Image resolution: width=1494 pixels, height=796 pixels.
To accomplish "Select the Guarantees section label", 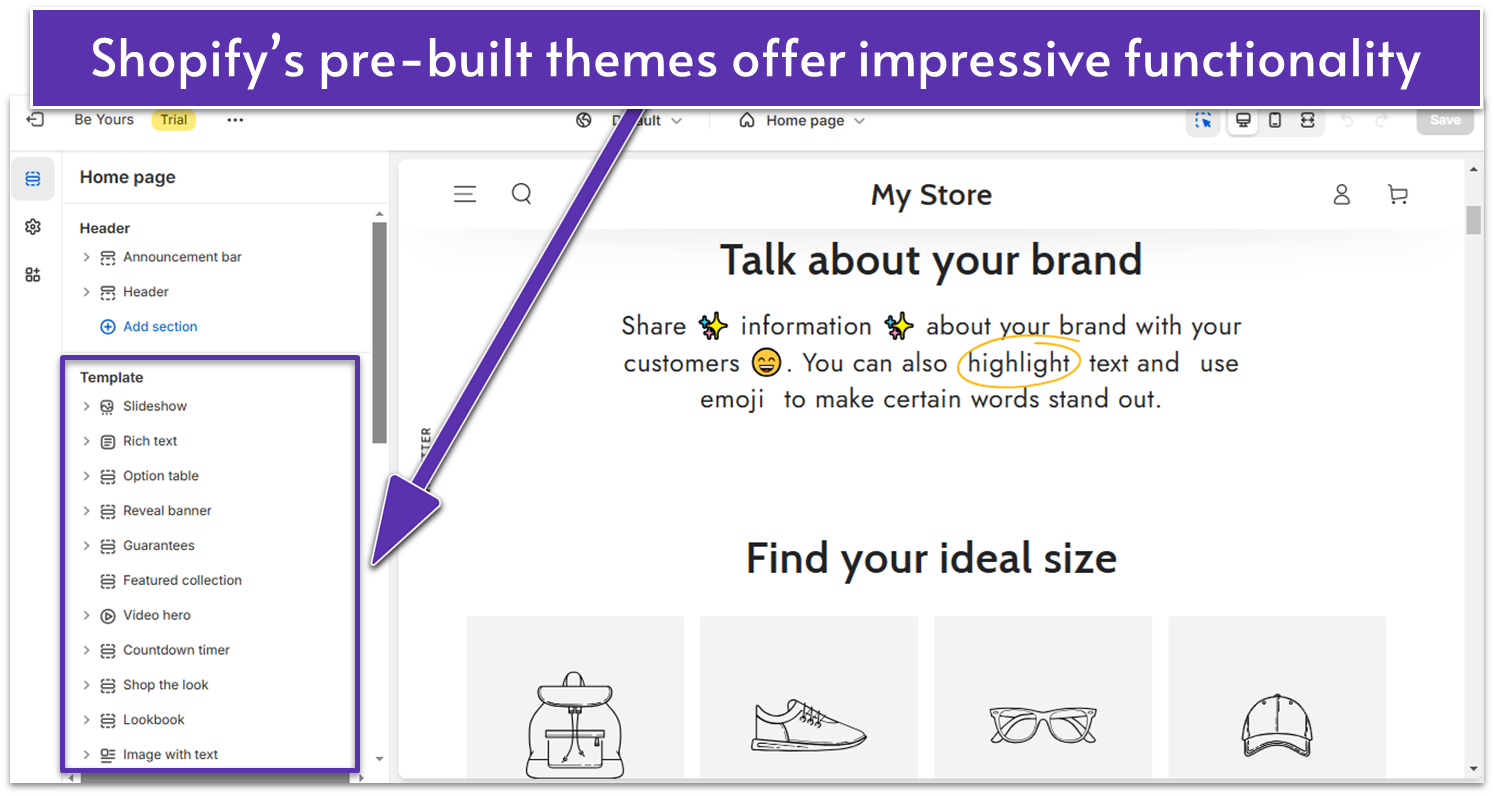I will coord(159,546).
